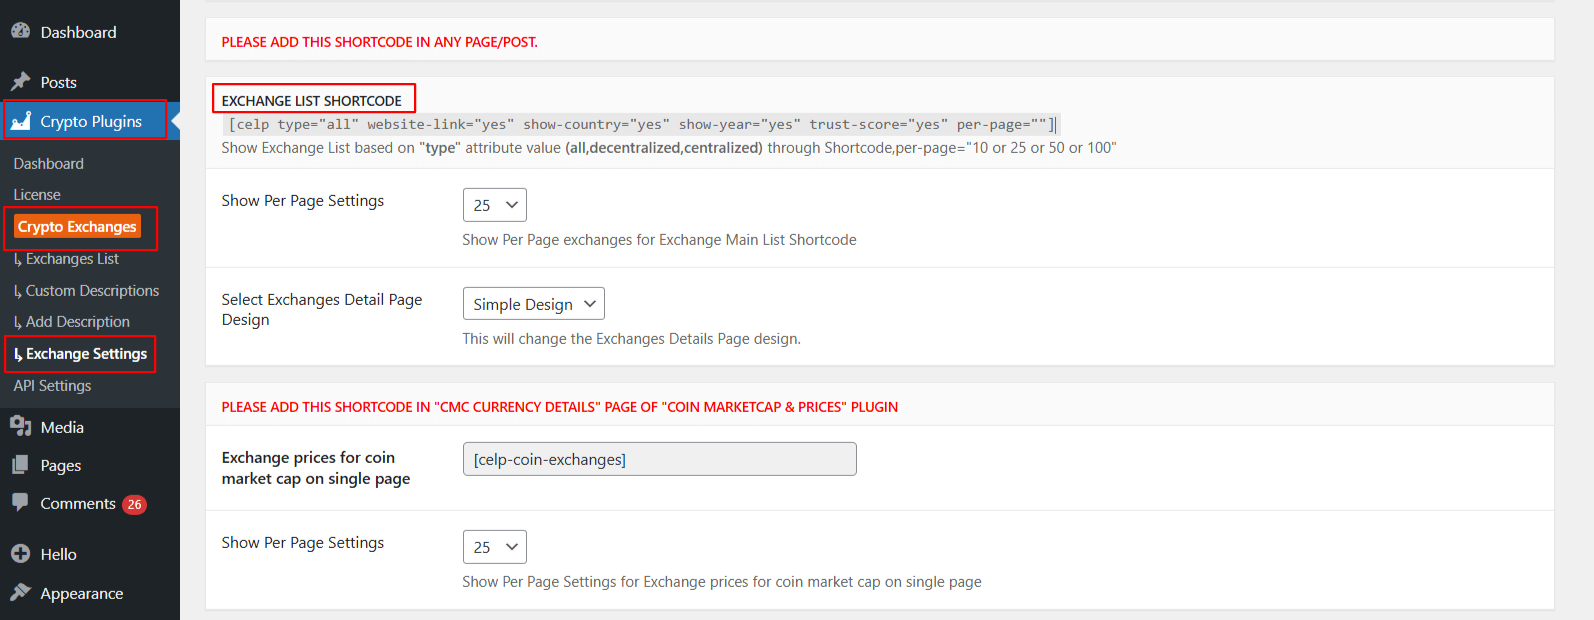The width and height of the screenshot is (1594, 620).
Task: Open the coin exchanges per-page dropdown
Action: (x=494, y=547)
